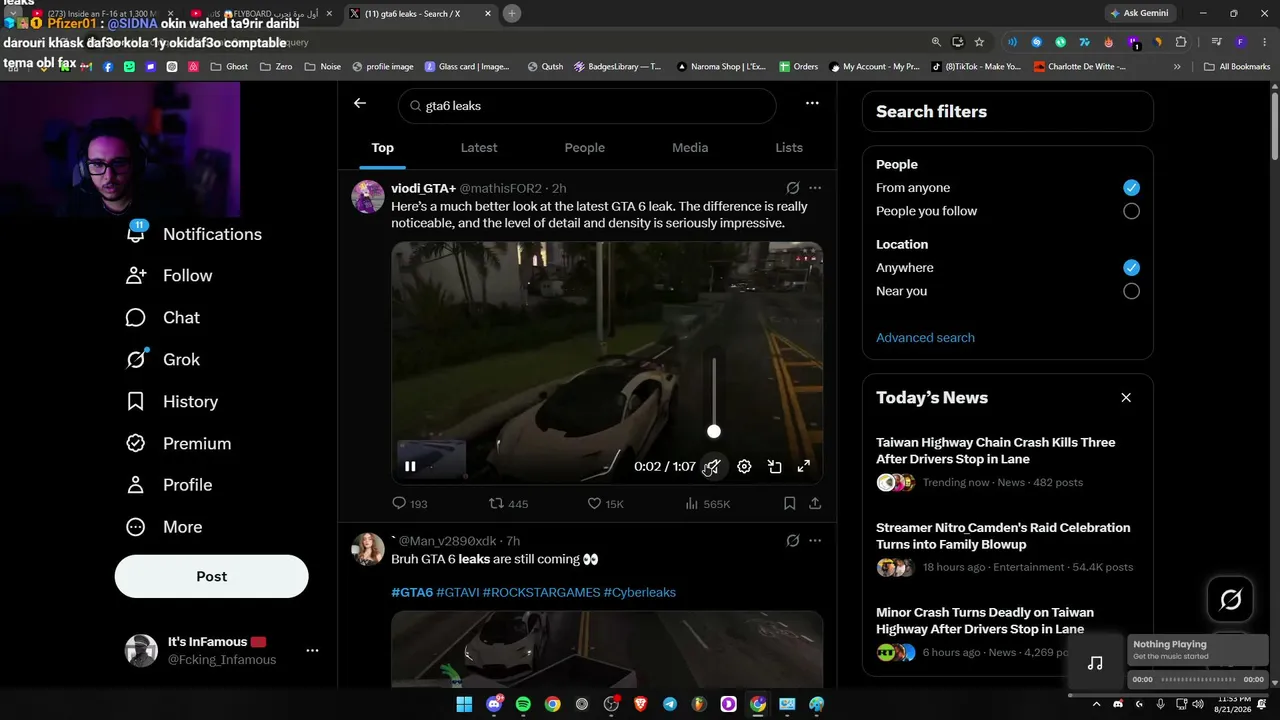Switch to the Top tab
1280x720 pixels.
[383, 148]
